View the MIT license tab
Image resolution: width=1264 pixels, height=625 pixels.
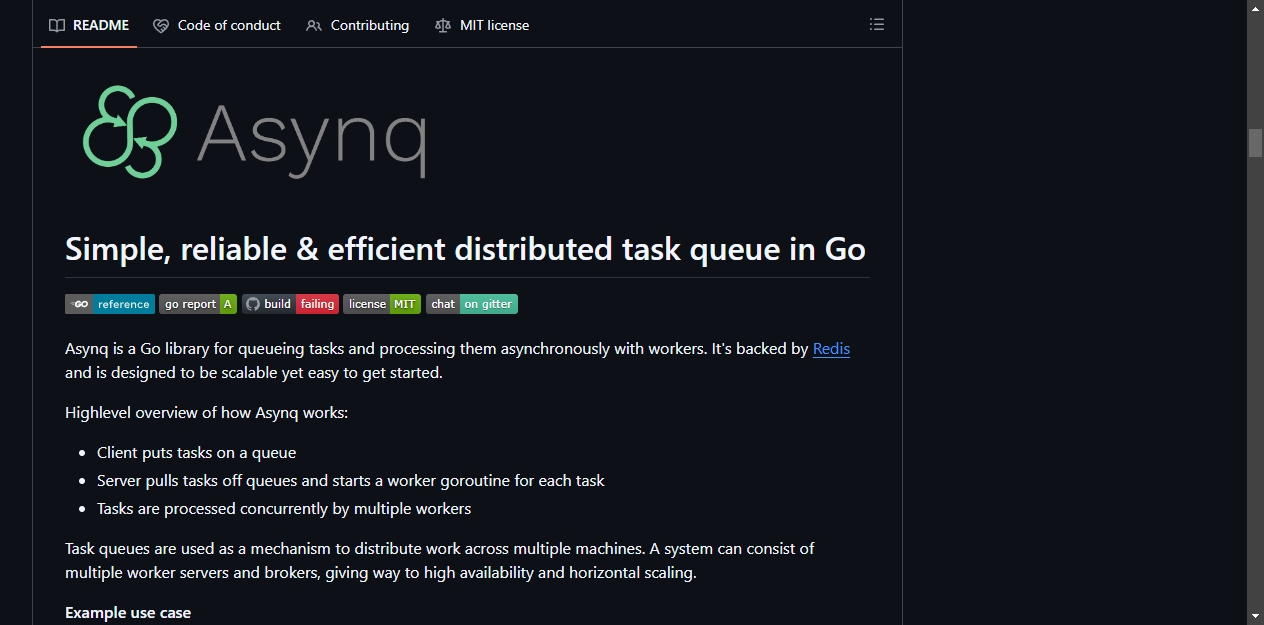(482, 25)
